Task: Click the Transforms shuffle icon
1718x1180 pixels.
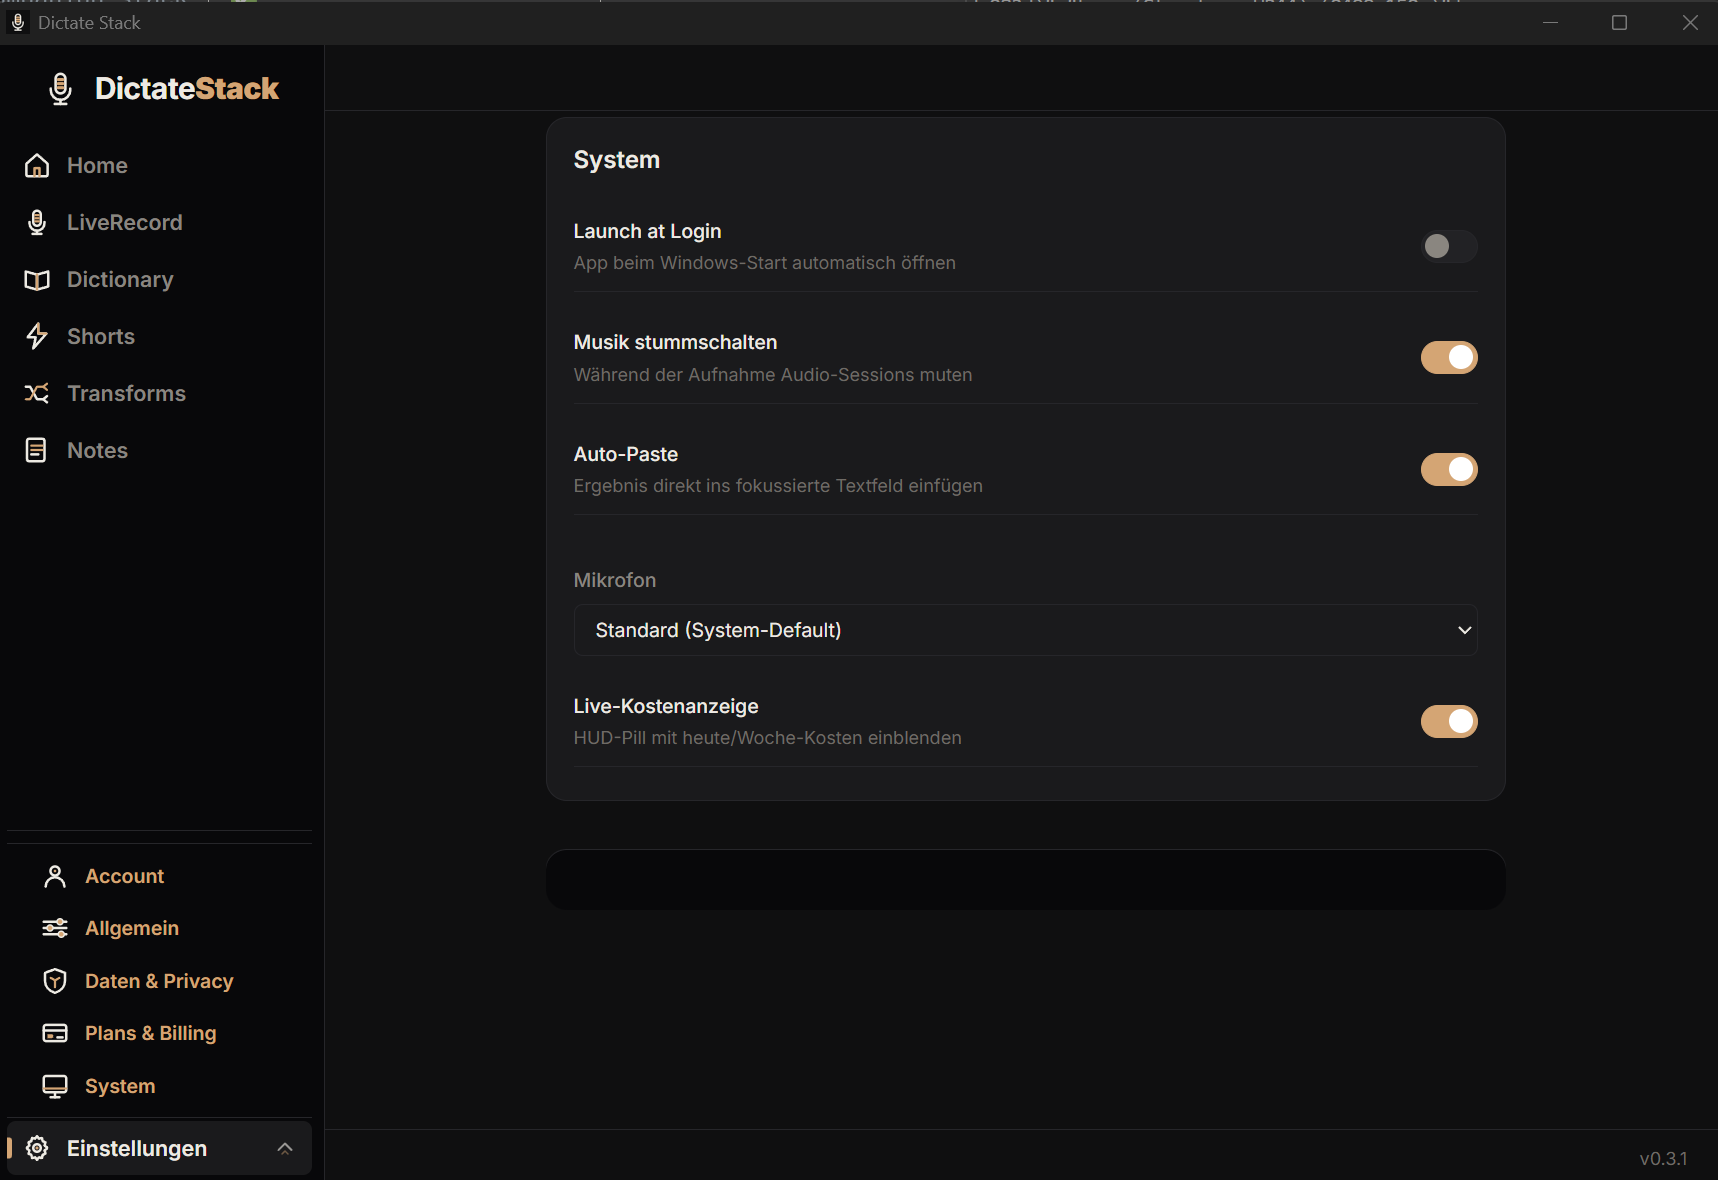Action: (x=37, y=393)
